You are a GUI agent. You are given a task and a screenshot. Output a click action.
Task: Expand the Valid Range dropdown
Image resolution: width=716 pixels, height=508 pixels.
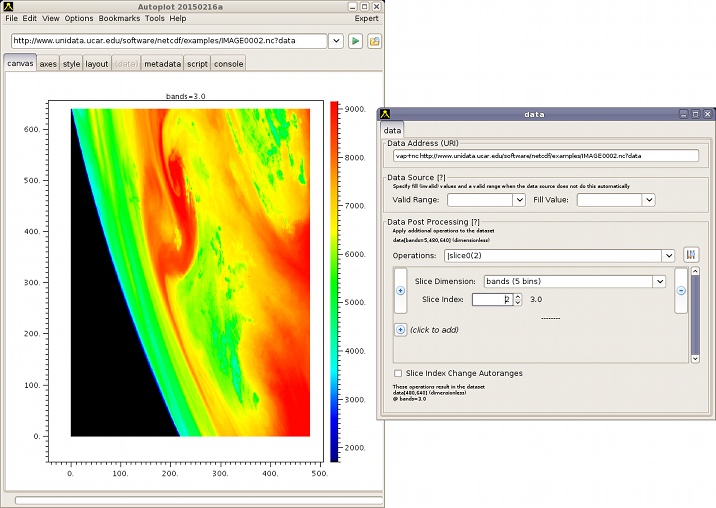tap(518, 200)
